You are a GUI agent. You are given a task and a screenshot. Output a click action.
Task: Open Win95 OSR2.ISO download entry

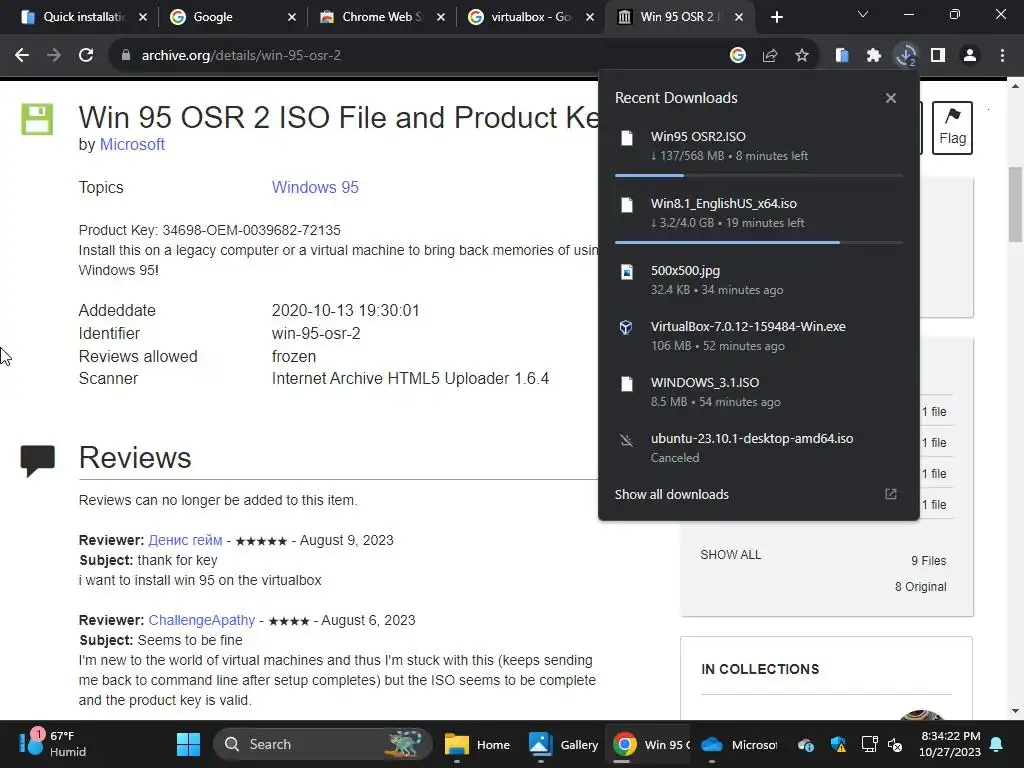tap(758, 145)
